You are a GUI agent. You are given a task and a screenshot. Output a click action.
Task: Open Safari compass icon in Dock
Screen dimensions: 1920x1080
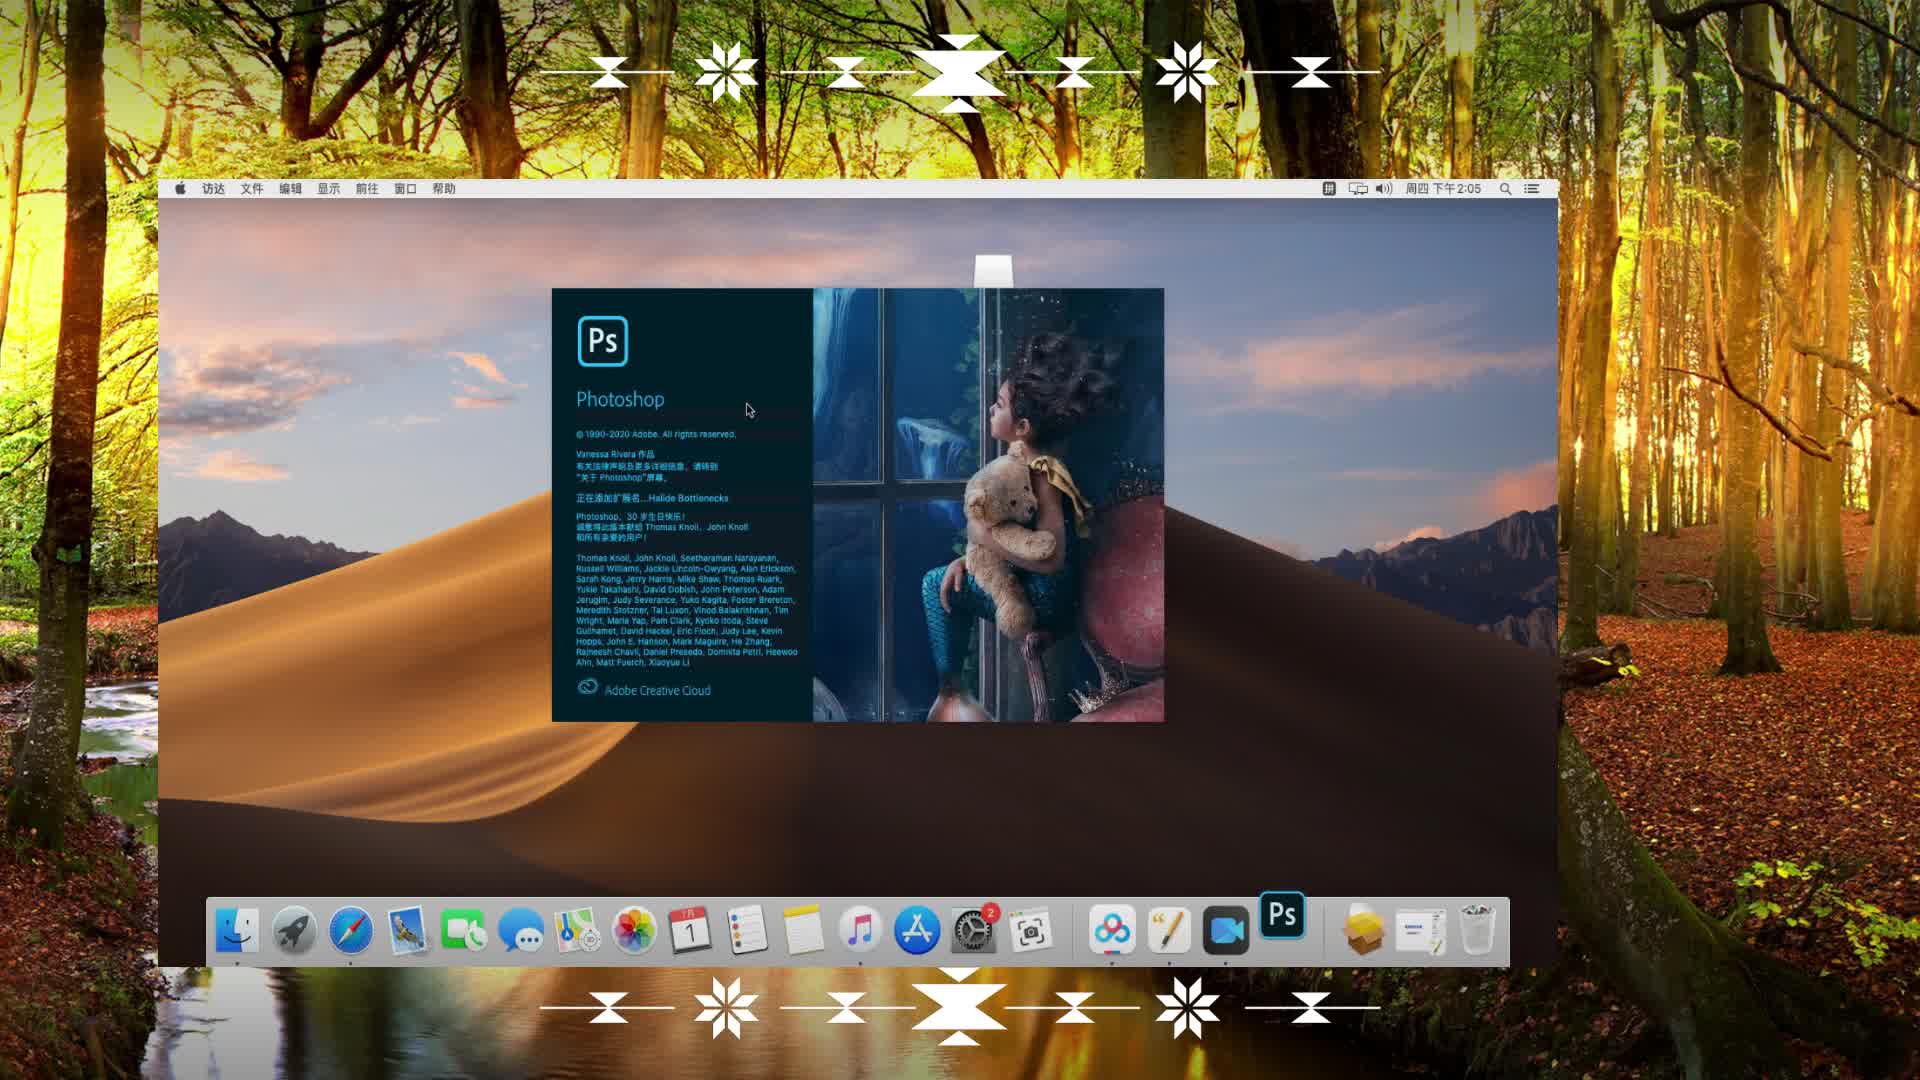point(351,931)
